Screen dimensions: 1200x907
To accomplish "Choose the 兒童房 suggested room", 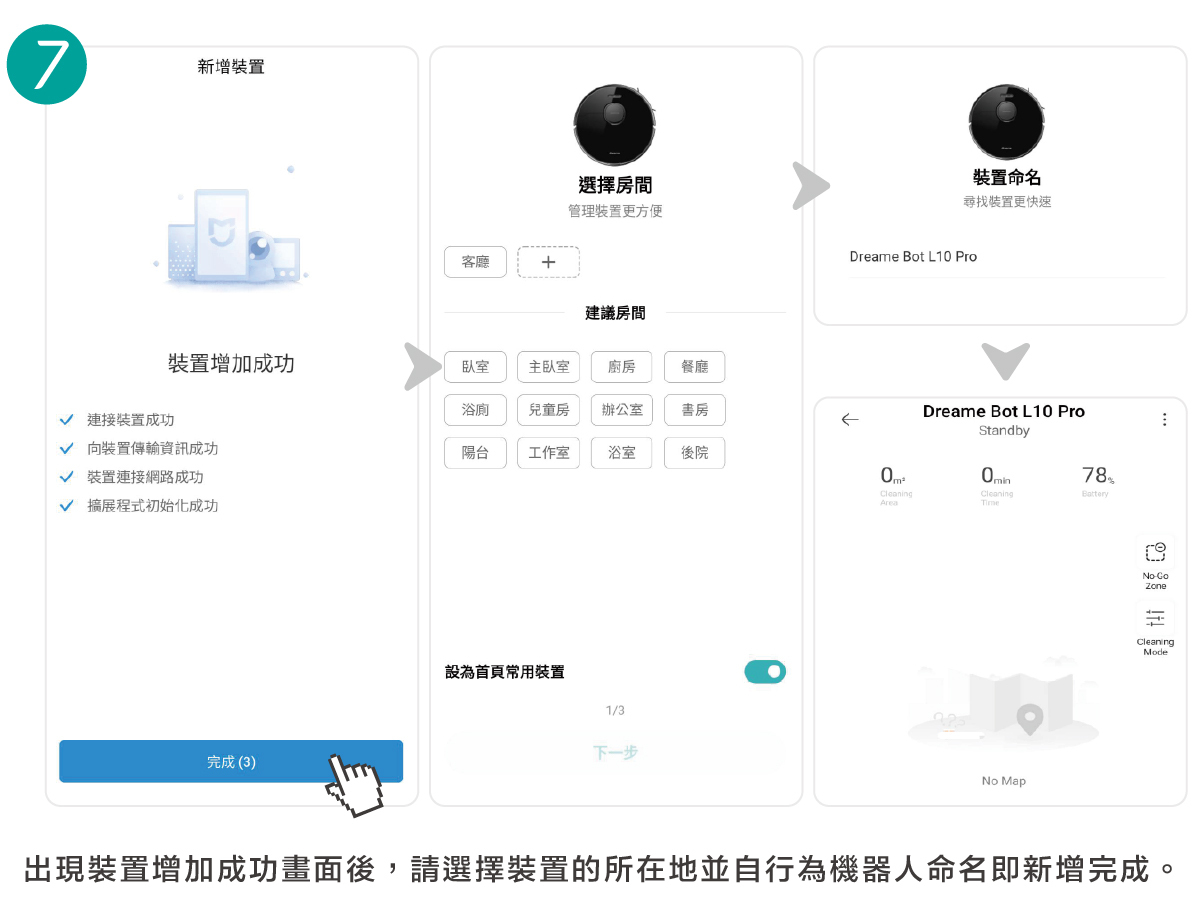I will point(548,410).
